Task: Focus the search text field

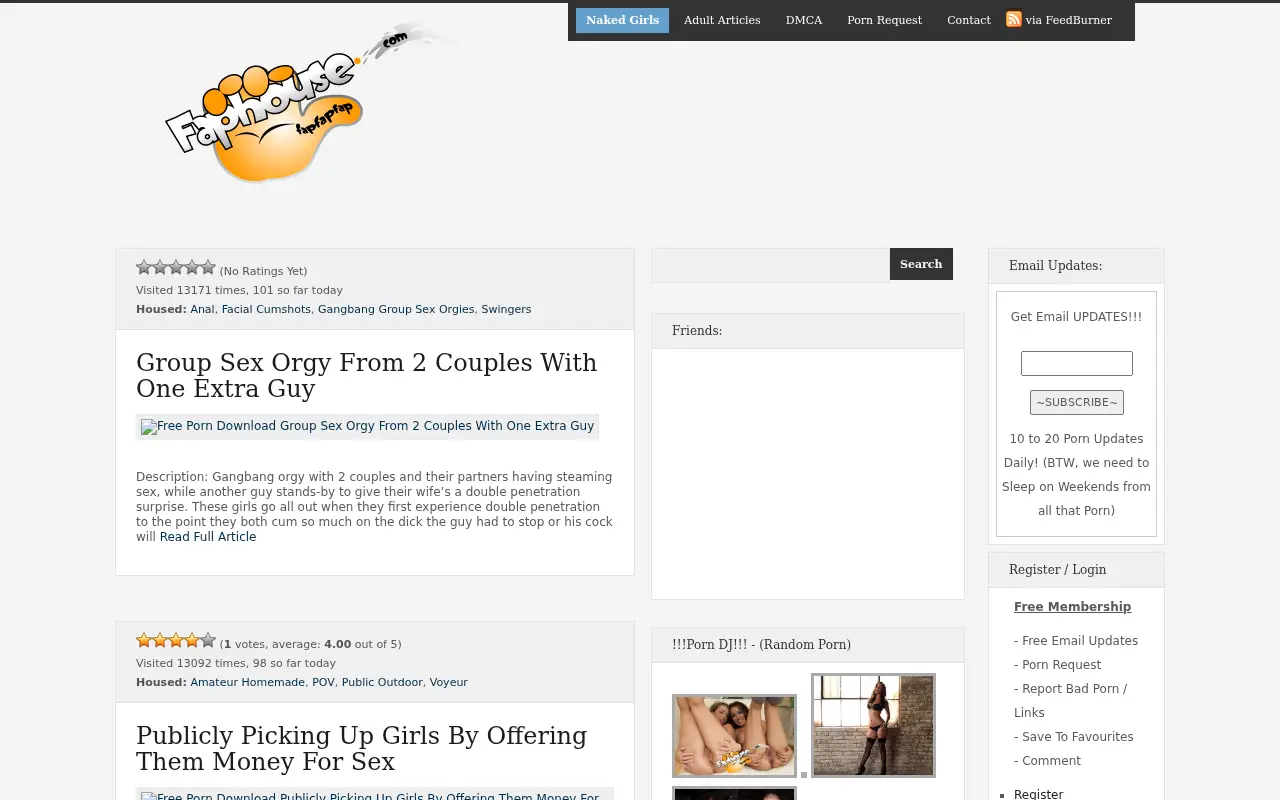Action: coord(771,265)
